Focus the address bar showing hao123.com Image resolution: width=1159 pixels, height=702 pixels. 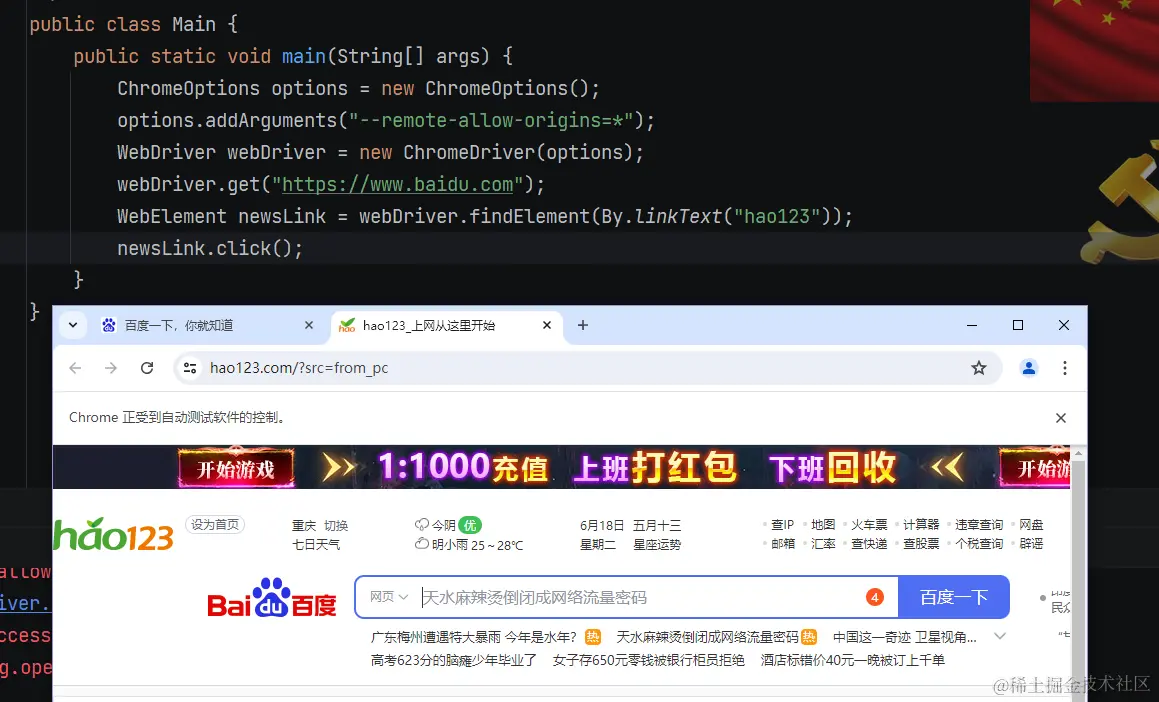point(588,368)
